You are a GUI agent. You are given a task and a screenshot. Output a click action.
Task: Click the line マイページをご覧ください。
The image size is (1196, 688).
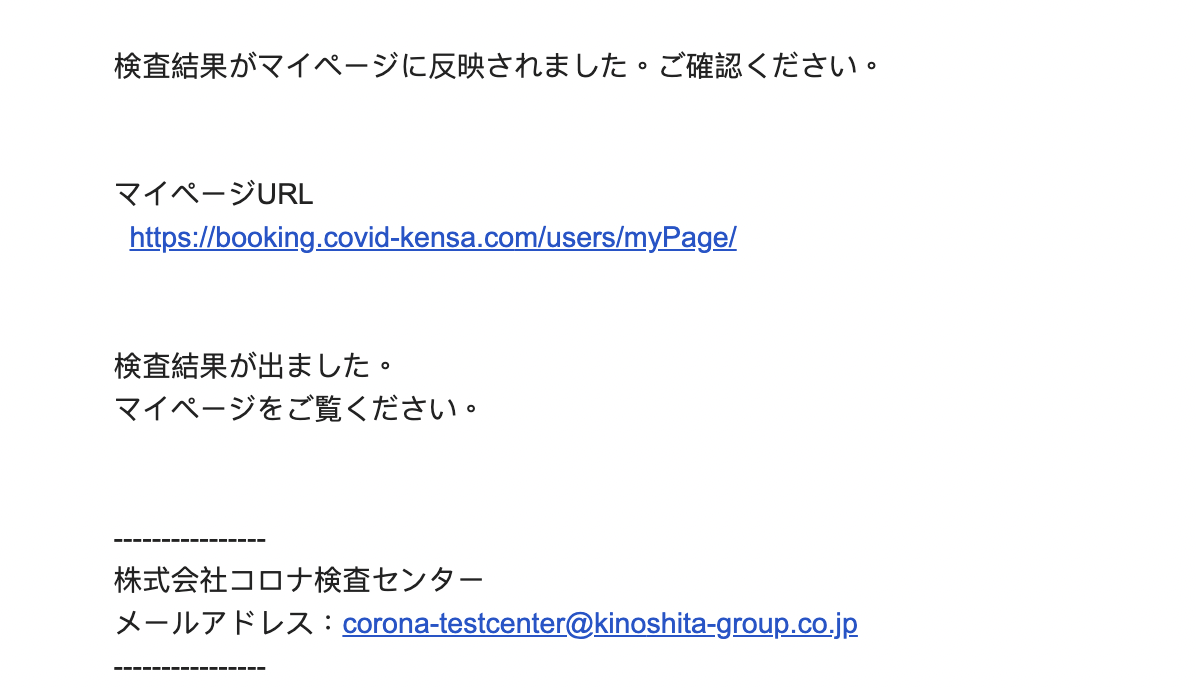(x=297, y=409)
